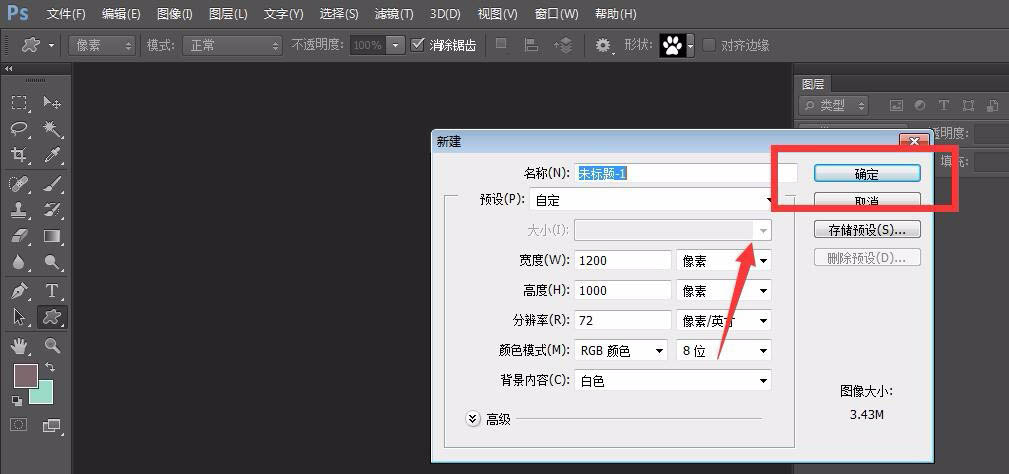Open the 背景内容 白色 dropdown
Image resolution: width=1009 pixels, height=474 pixels.
coord(672,381)
